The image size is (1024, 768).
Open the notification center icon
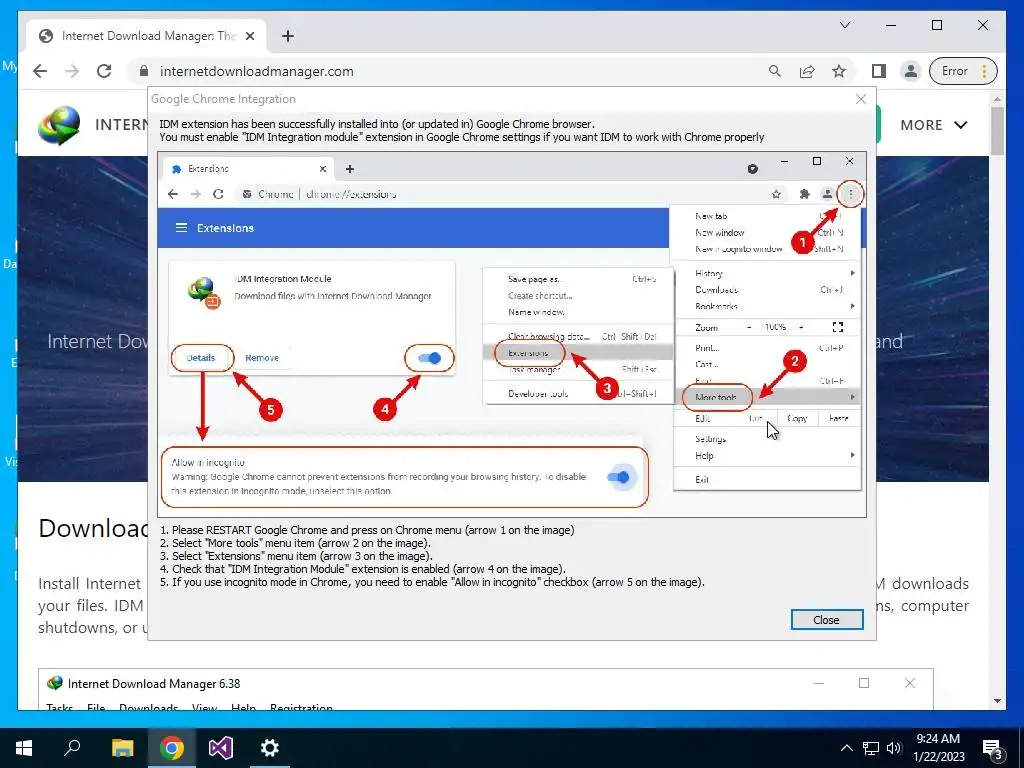993,748
